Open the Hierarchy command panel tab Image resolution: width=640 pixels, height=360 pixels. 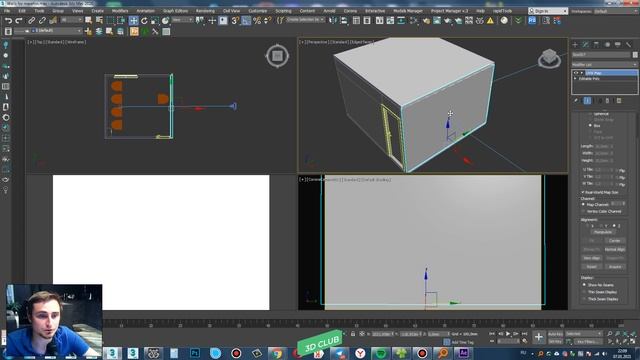click(x=596, y=44)
